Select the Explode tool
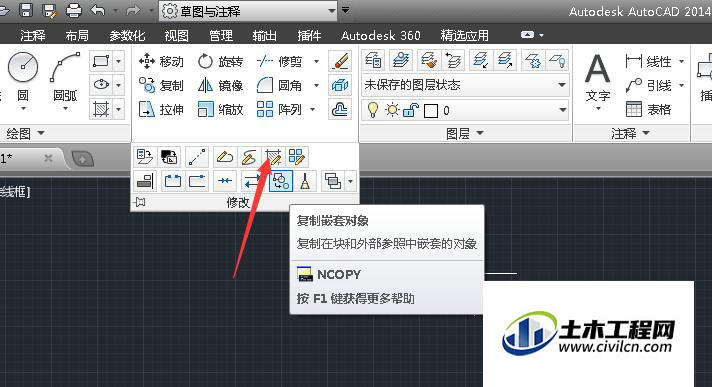712x387 pixels. 340,85
